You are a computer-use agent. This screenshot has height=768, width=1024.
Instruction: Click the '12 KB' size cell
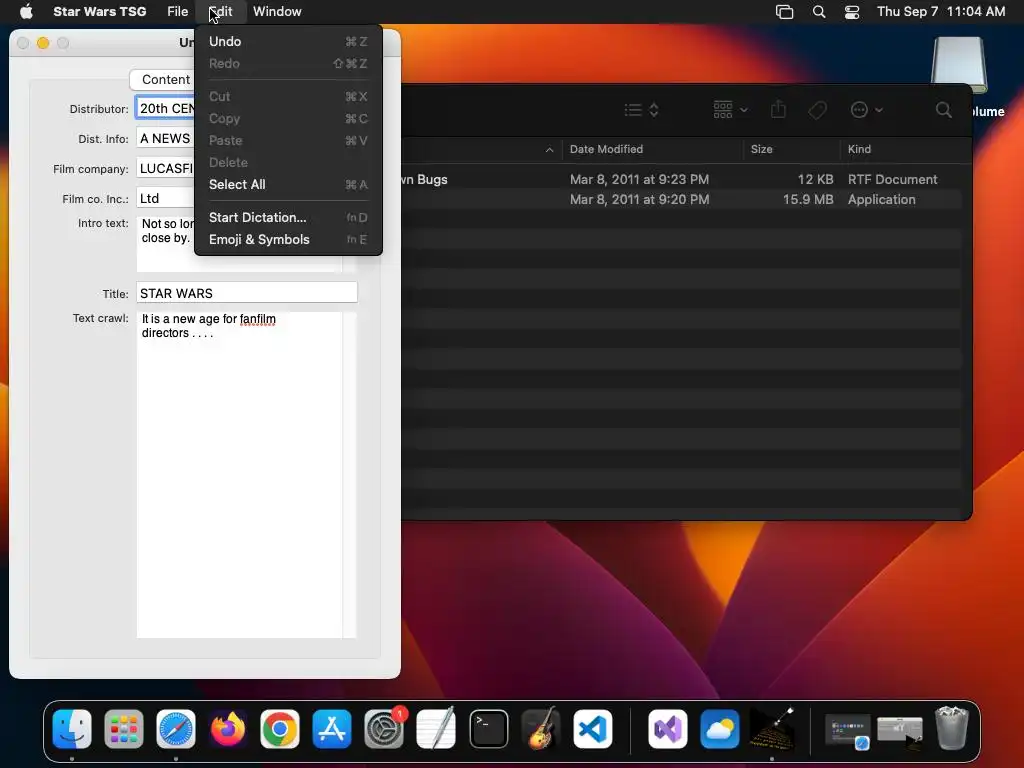815,180
